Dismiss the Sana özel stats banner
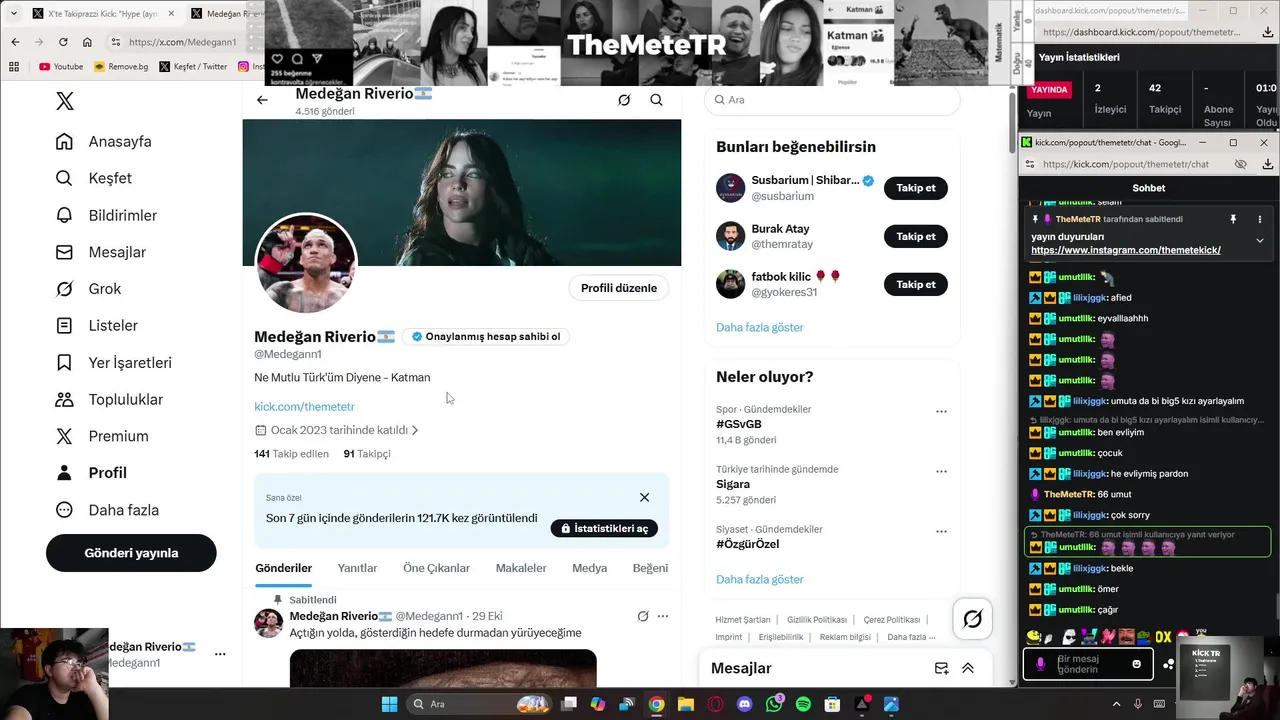Image resolution: width=1280 pixels, height=720 pixels. (x=644, y=497)
